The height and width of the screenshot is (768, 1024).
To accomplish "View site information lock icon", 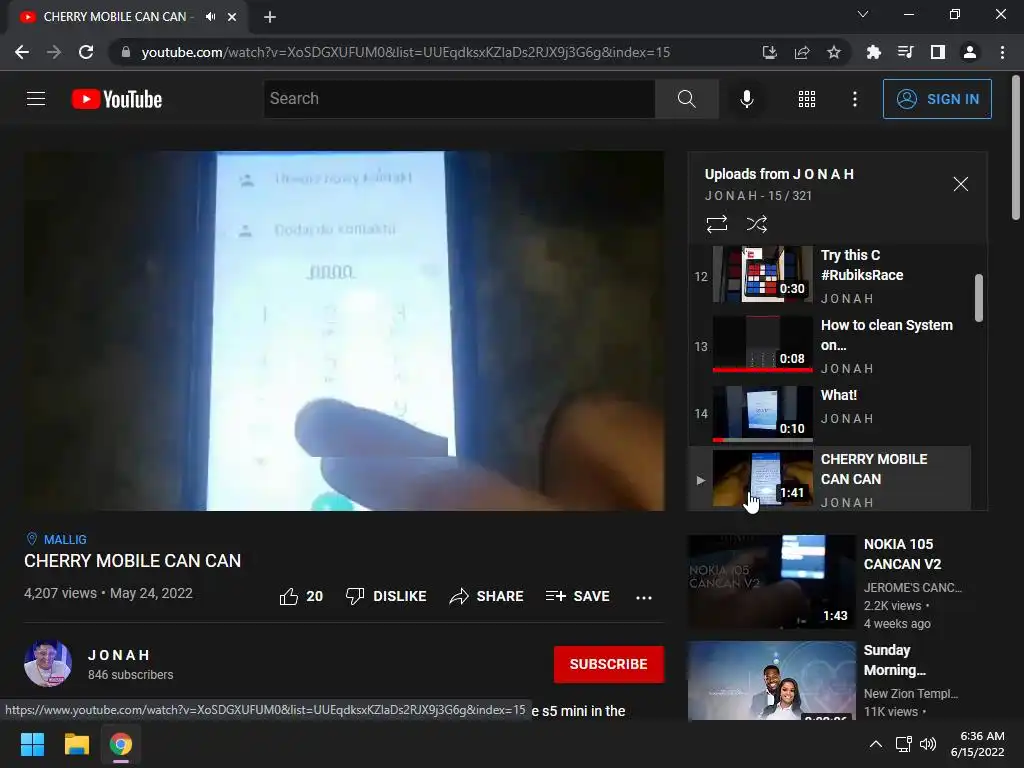I will click(126, 52).
